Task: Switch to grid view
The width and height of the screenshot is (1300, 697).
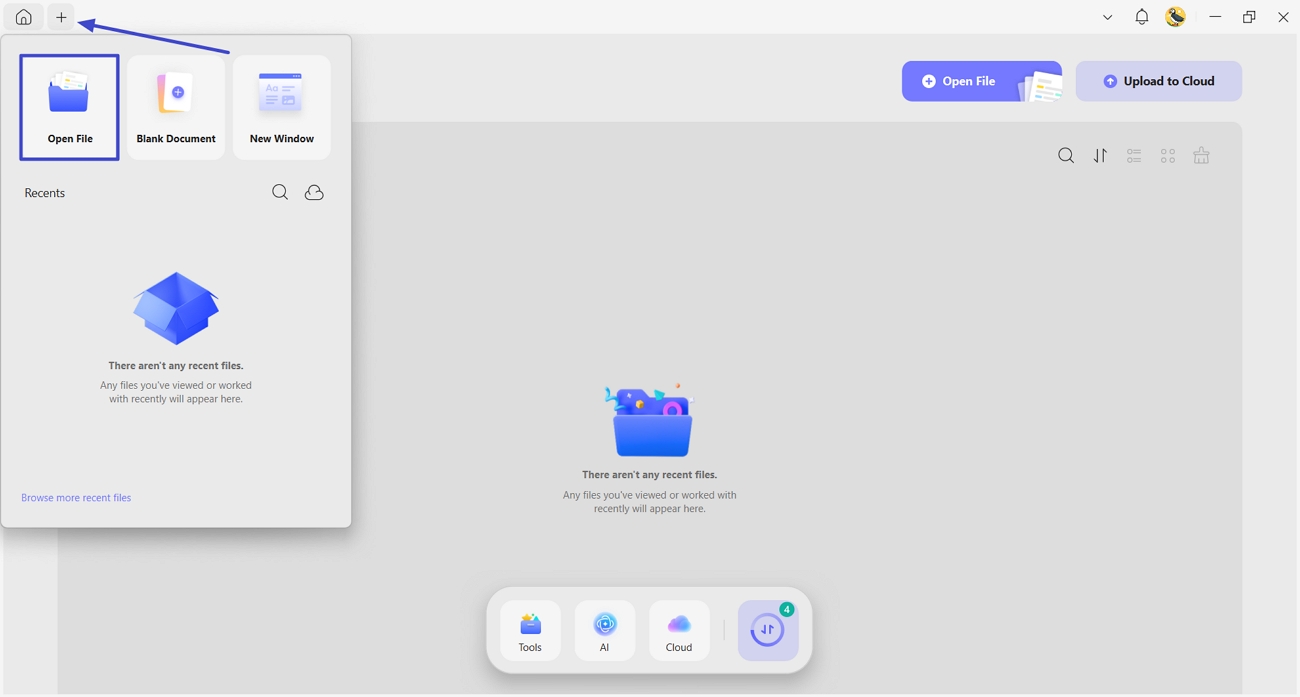Action: point(1168,156)
